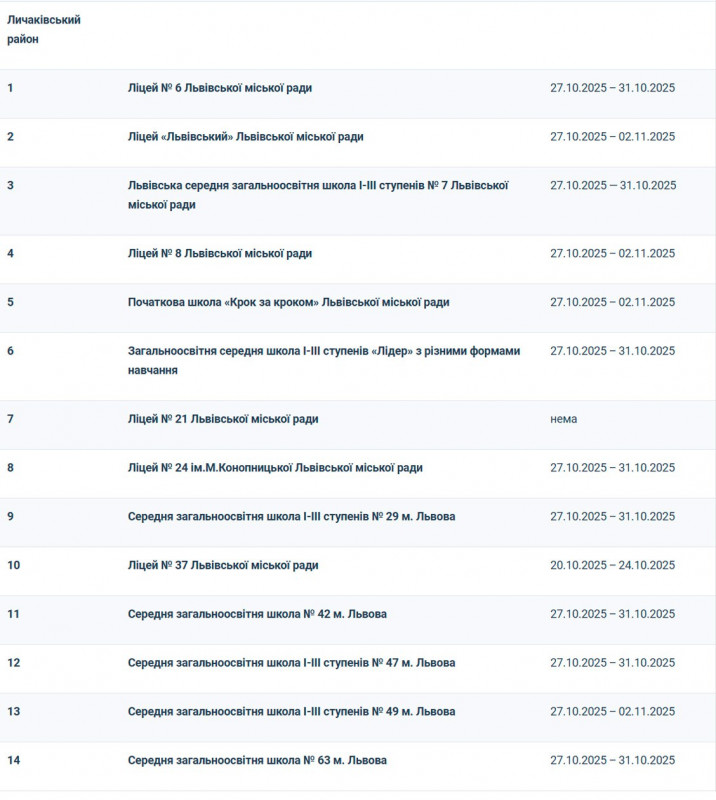Select the school № 7 name text
Image resolution: width=716 pixels, height=800 pixels.
[x=318, y=195]
